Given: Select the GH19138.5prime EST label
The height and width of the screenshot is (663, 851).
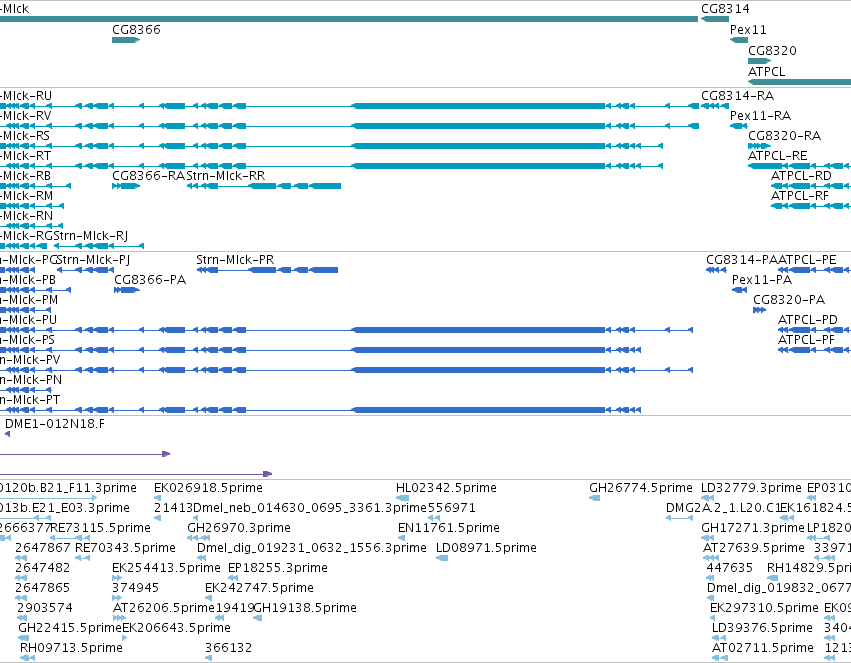Looking at the screenshot, I should pos(305,608).
